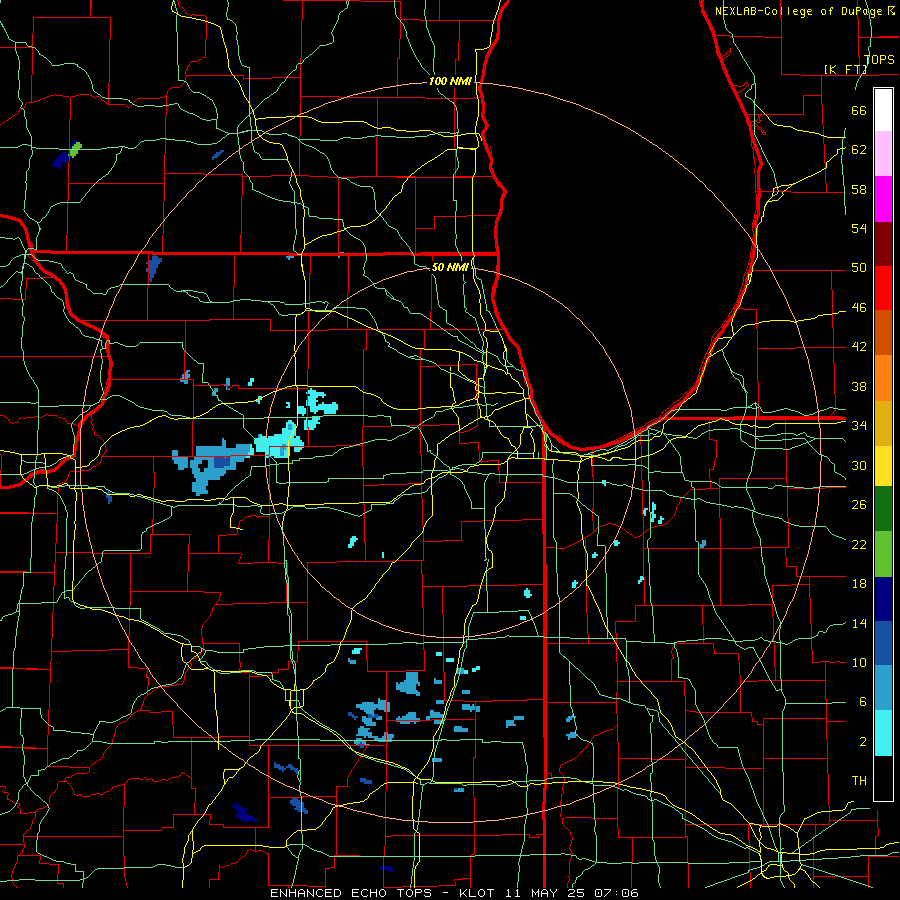Click the 10 value on the legend

pos(859,663)
